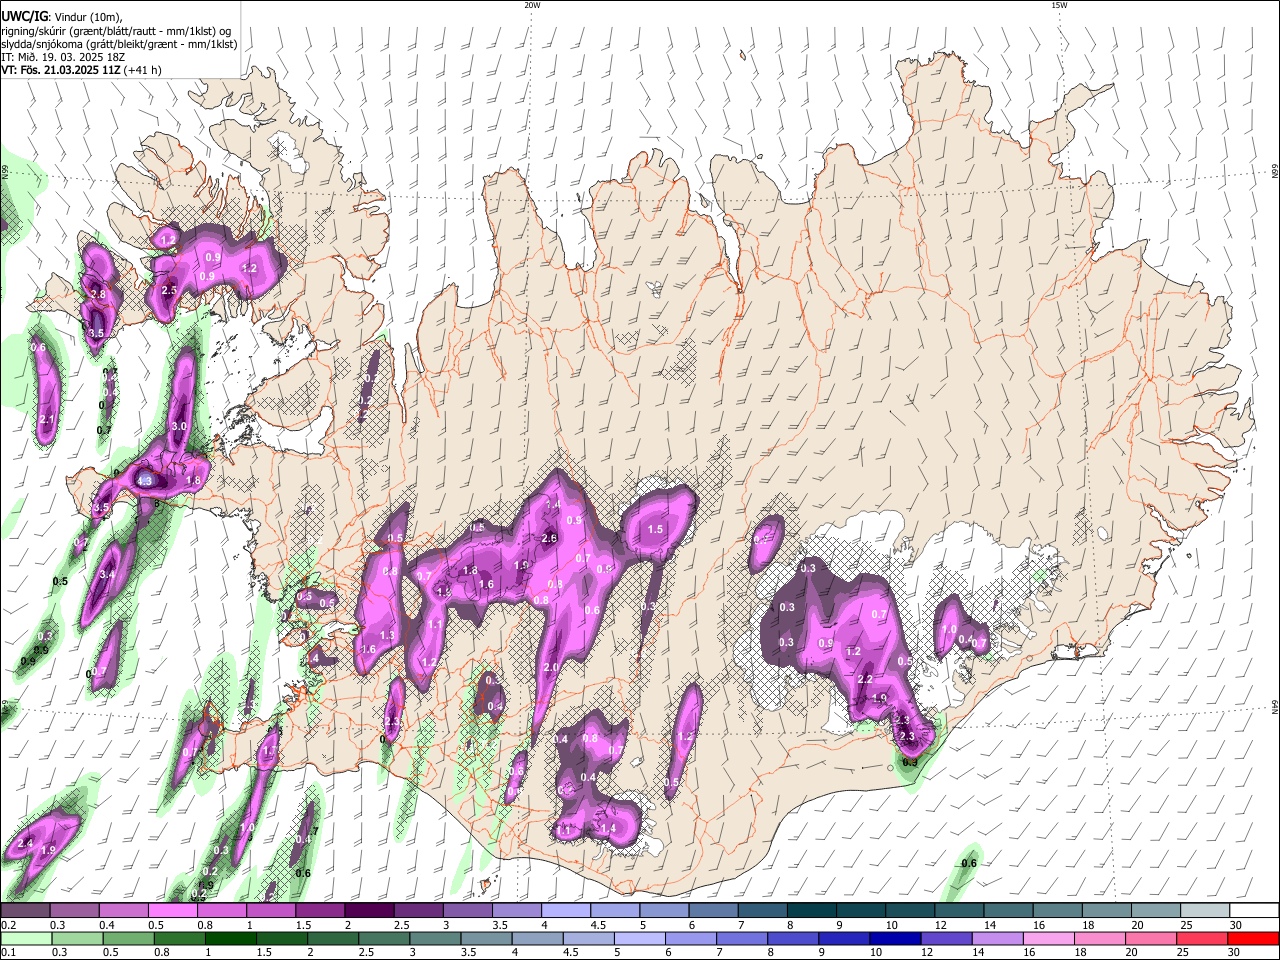The height and width of the screenshot is (960, 1280).
Task: Click the '4.3' precipitation value on the map
Action: click(x=145, y=481)
